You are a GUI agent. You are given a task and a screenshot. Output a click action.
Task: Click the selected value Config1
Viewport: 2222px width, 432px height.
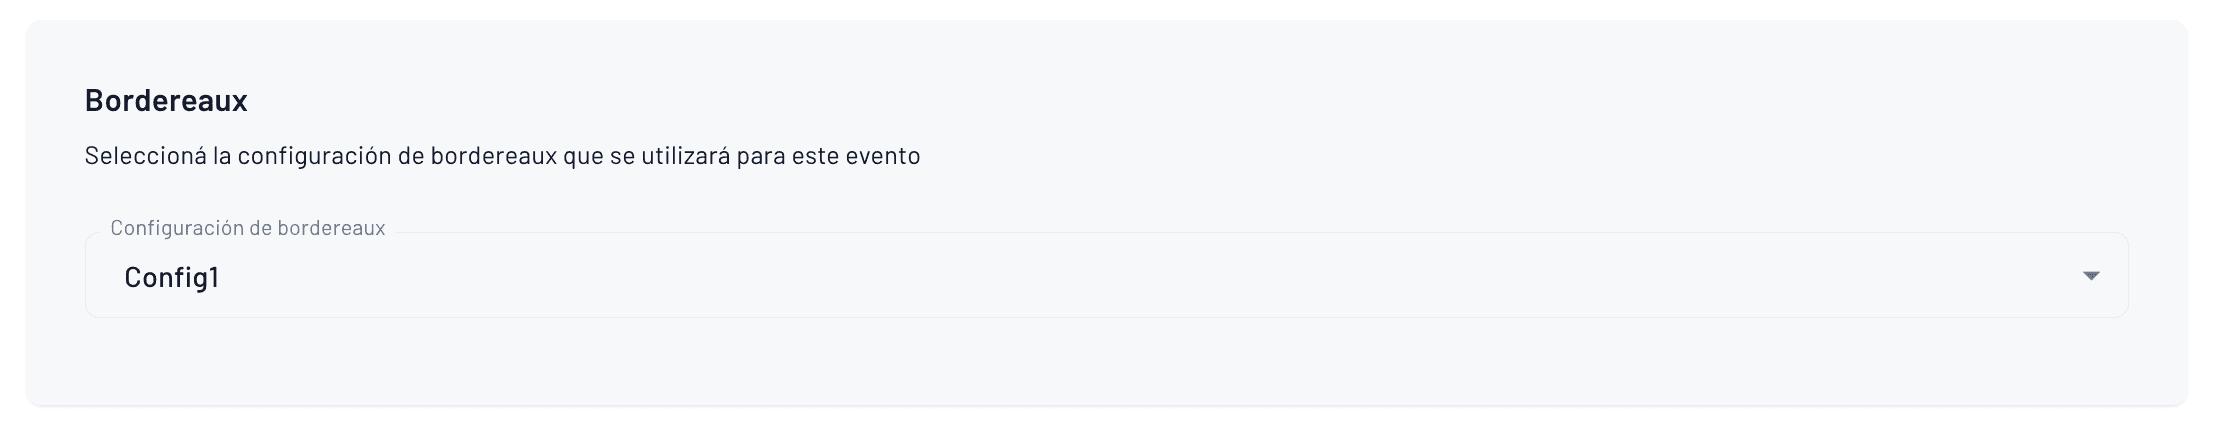point(171,278)
